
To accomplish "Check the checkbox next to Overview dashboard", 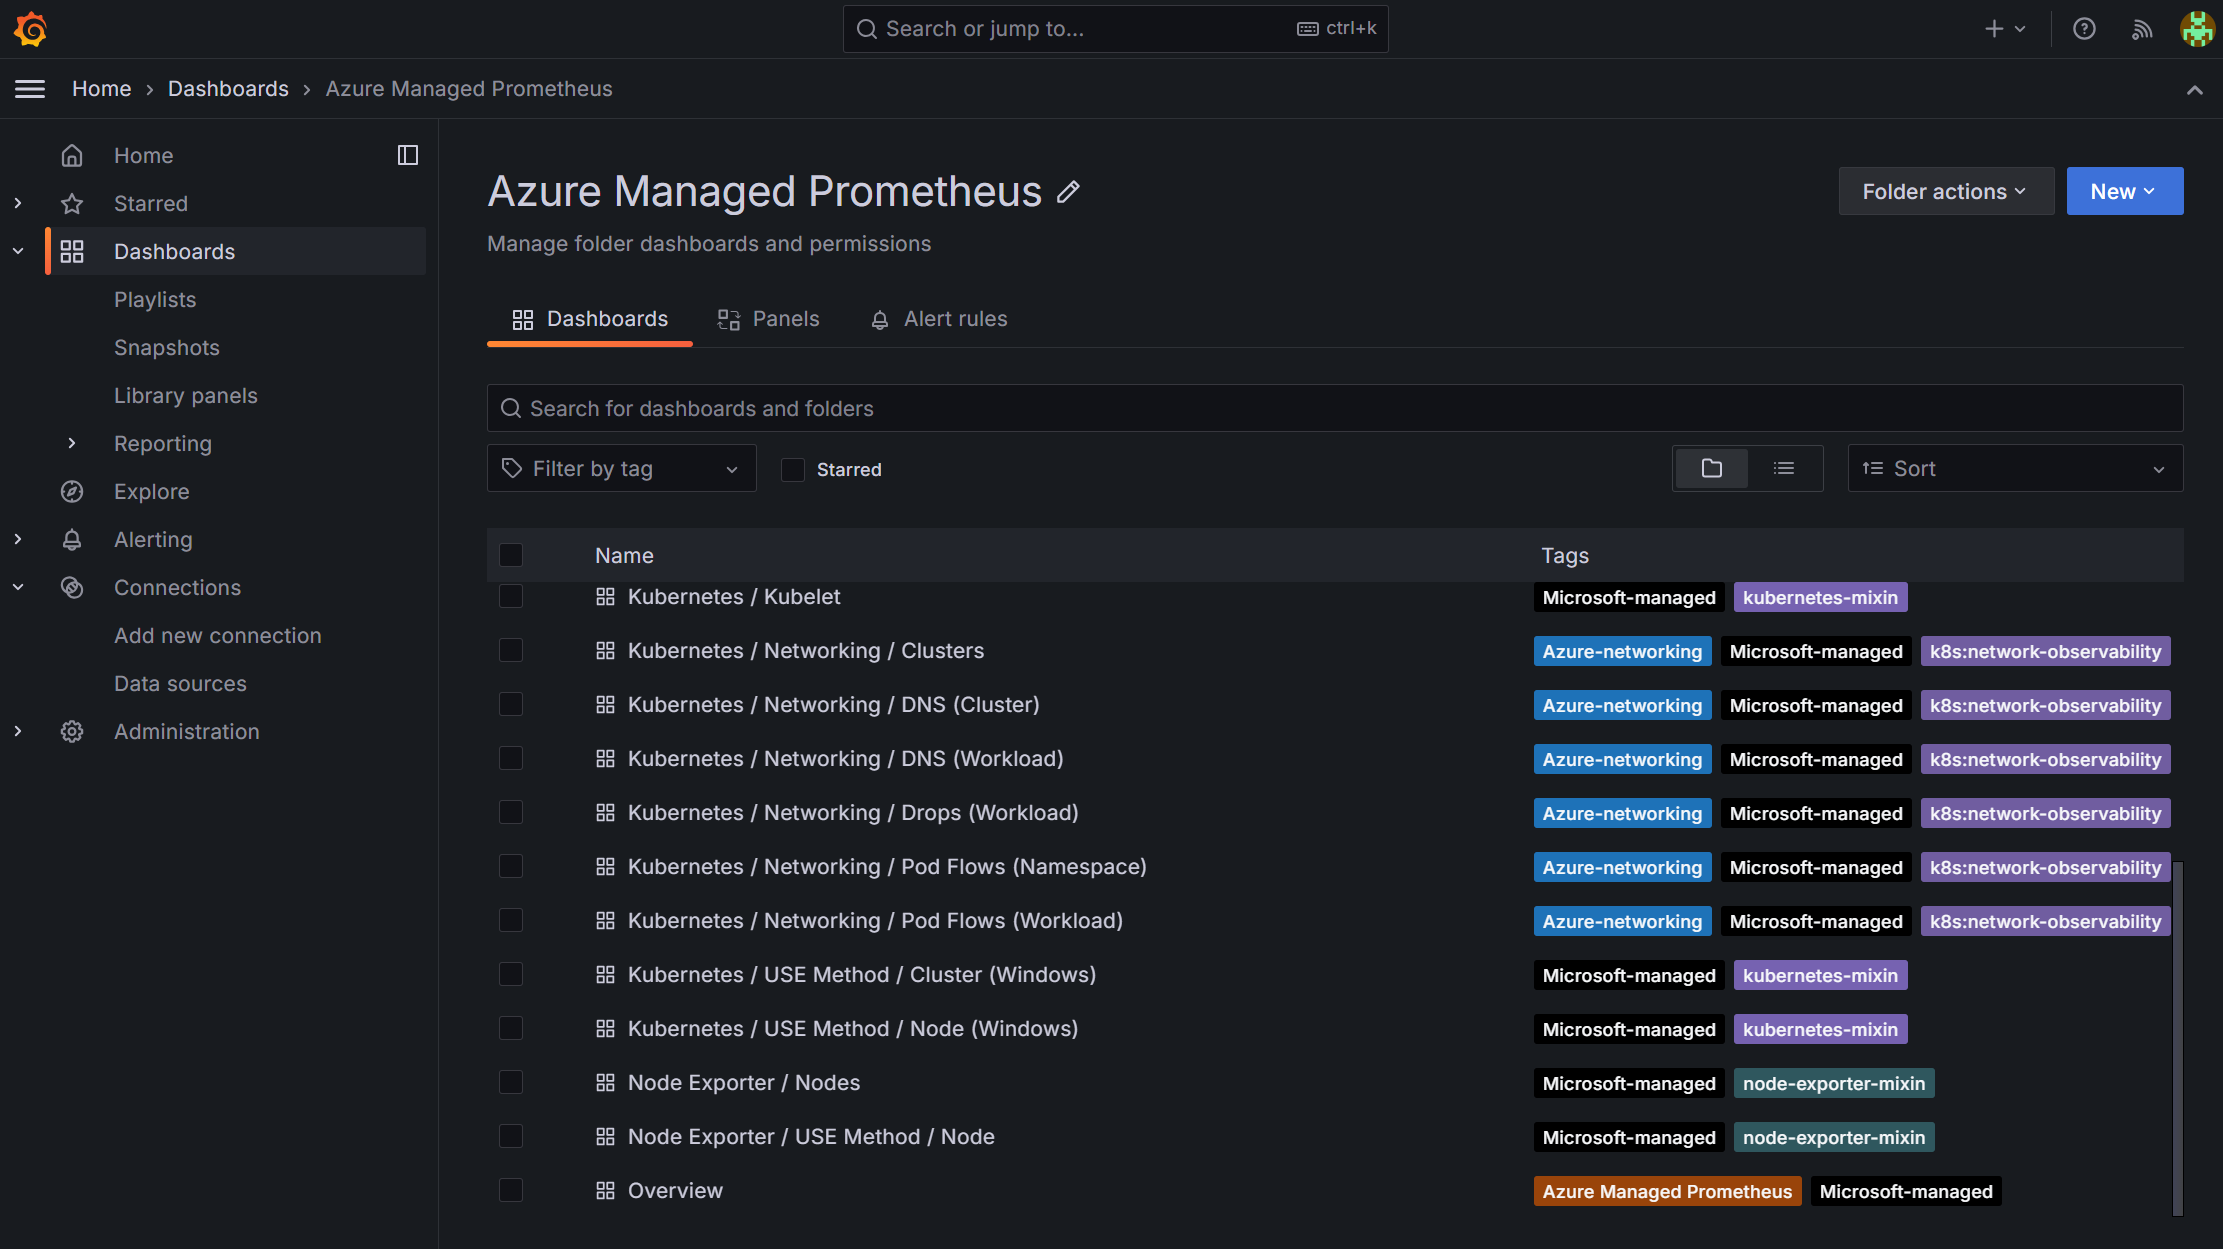I will tap(510, 1189).
